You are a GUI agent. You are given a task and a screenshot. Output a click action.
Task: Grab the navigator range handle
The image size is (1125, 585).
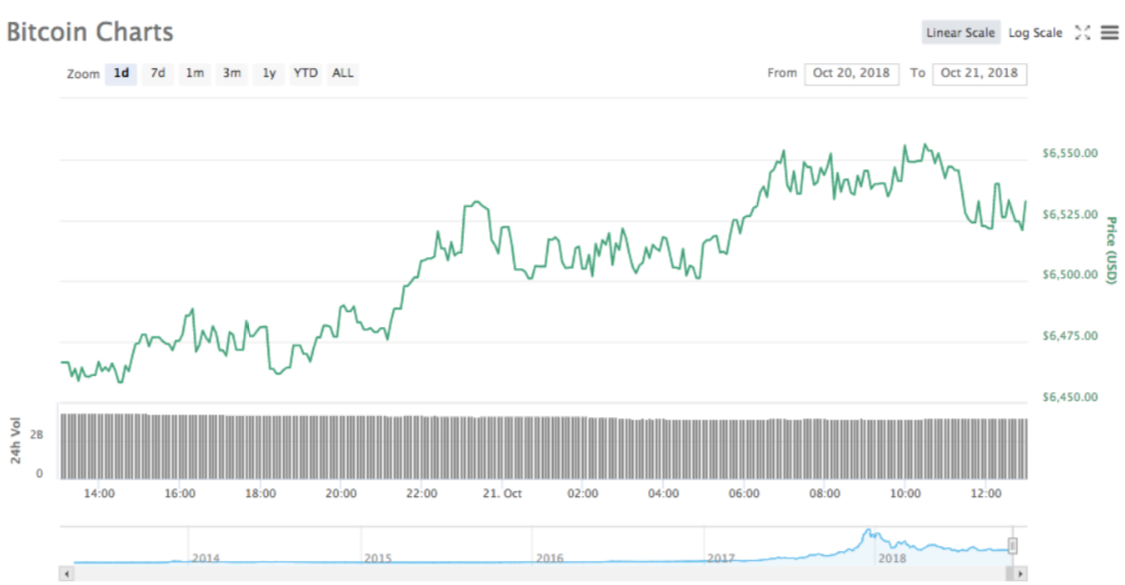(x=1012, y=546)
